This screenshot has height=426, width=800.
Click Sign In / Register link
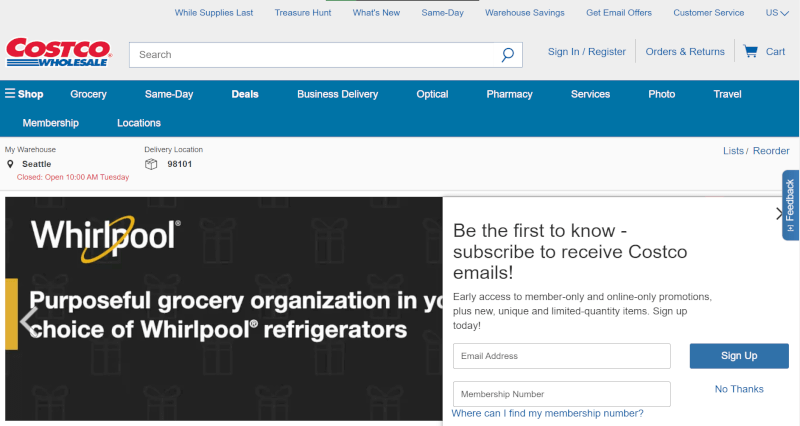click(x=586, y=52)
